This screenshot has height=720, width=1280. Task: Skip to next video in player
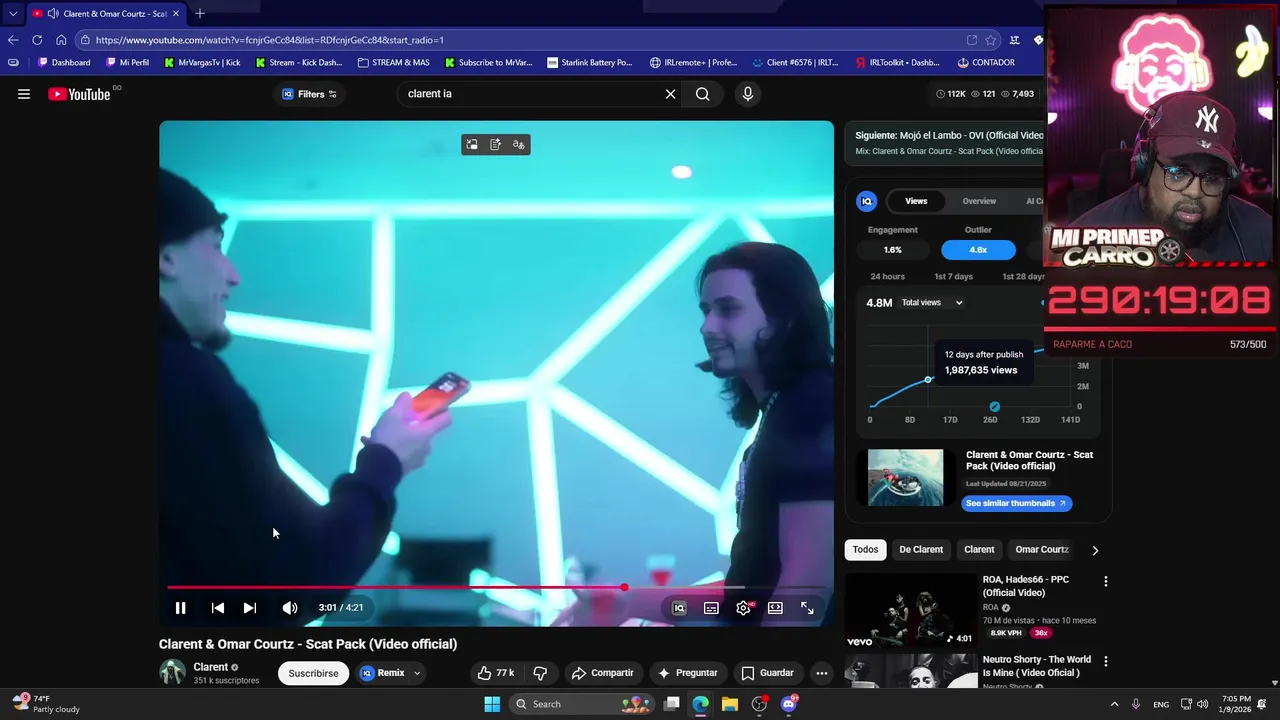pos(250,607)
